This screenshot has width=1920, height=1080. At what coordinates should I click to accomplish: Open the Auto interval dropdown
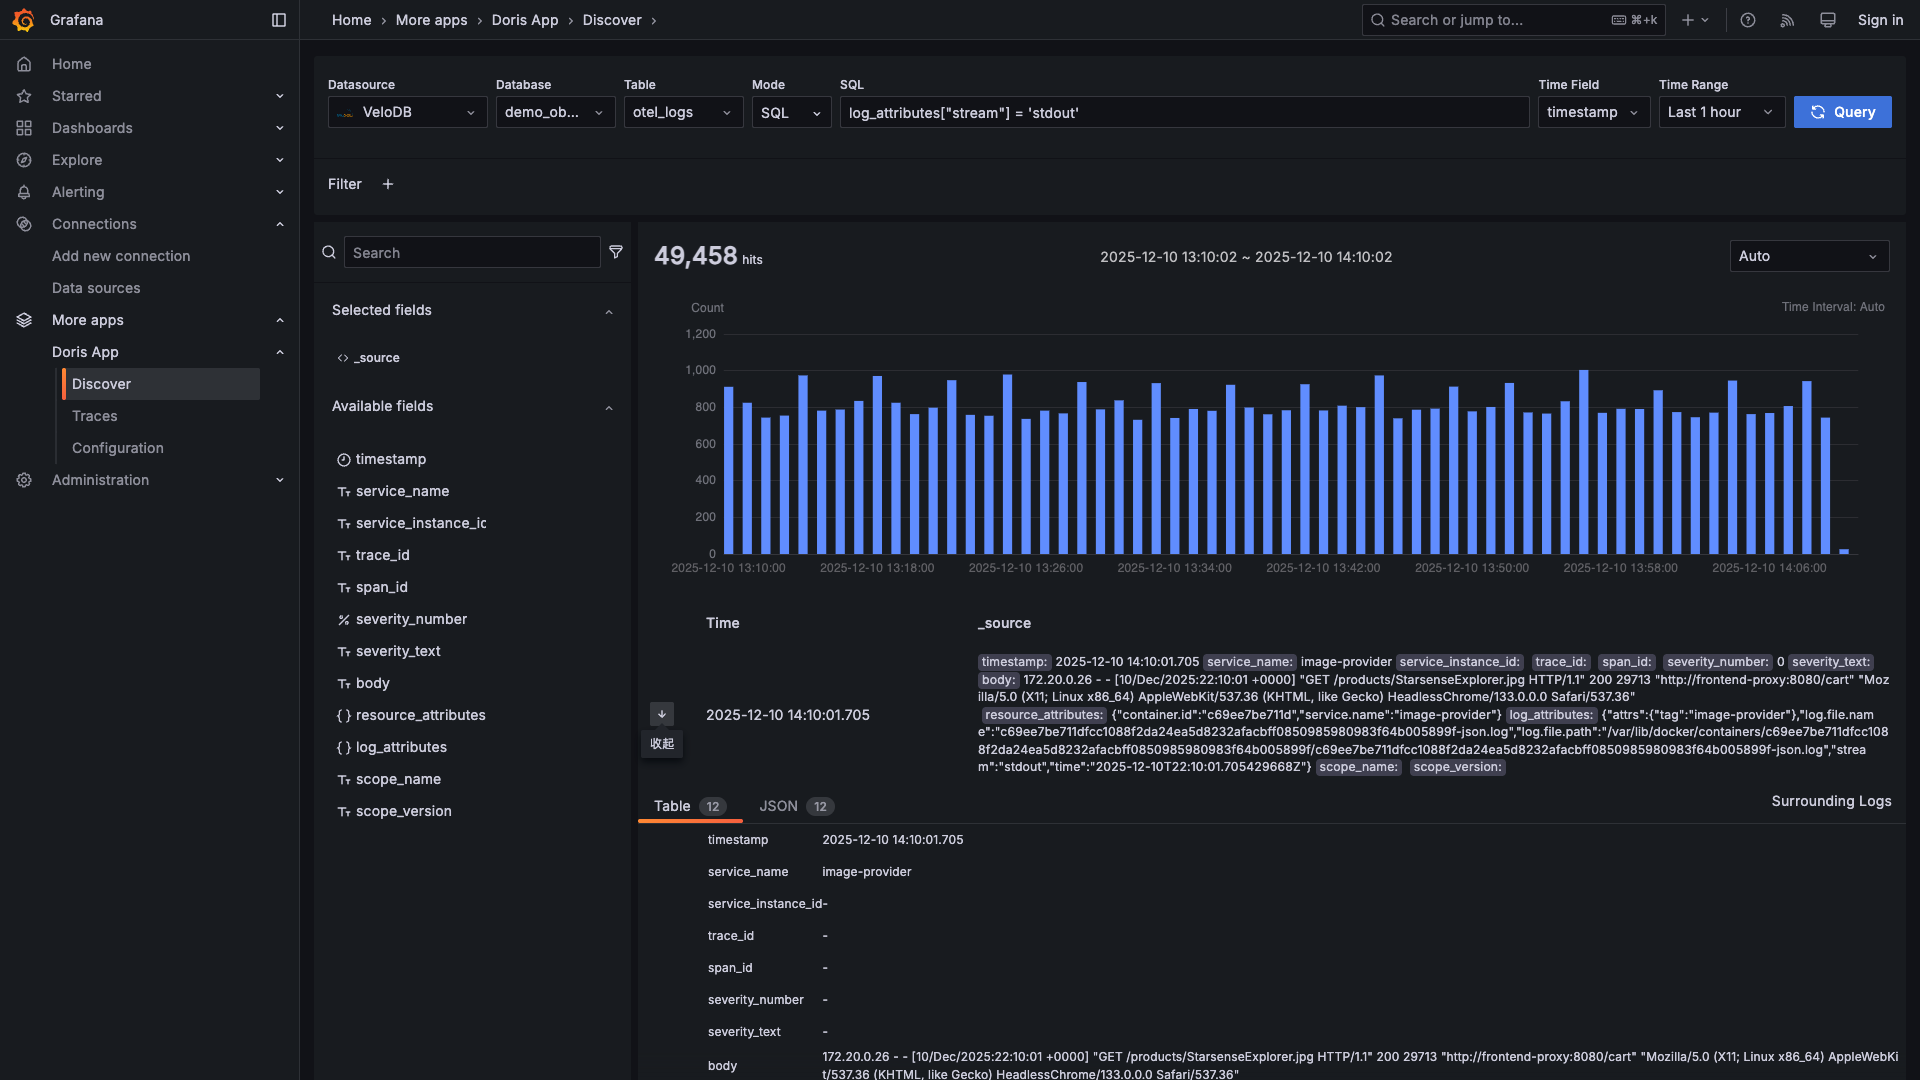click(x=1809, y=257)
